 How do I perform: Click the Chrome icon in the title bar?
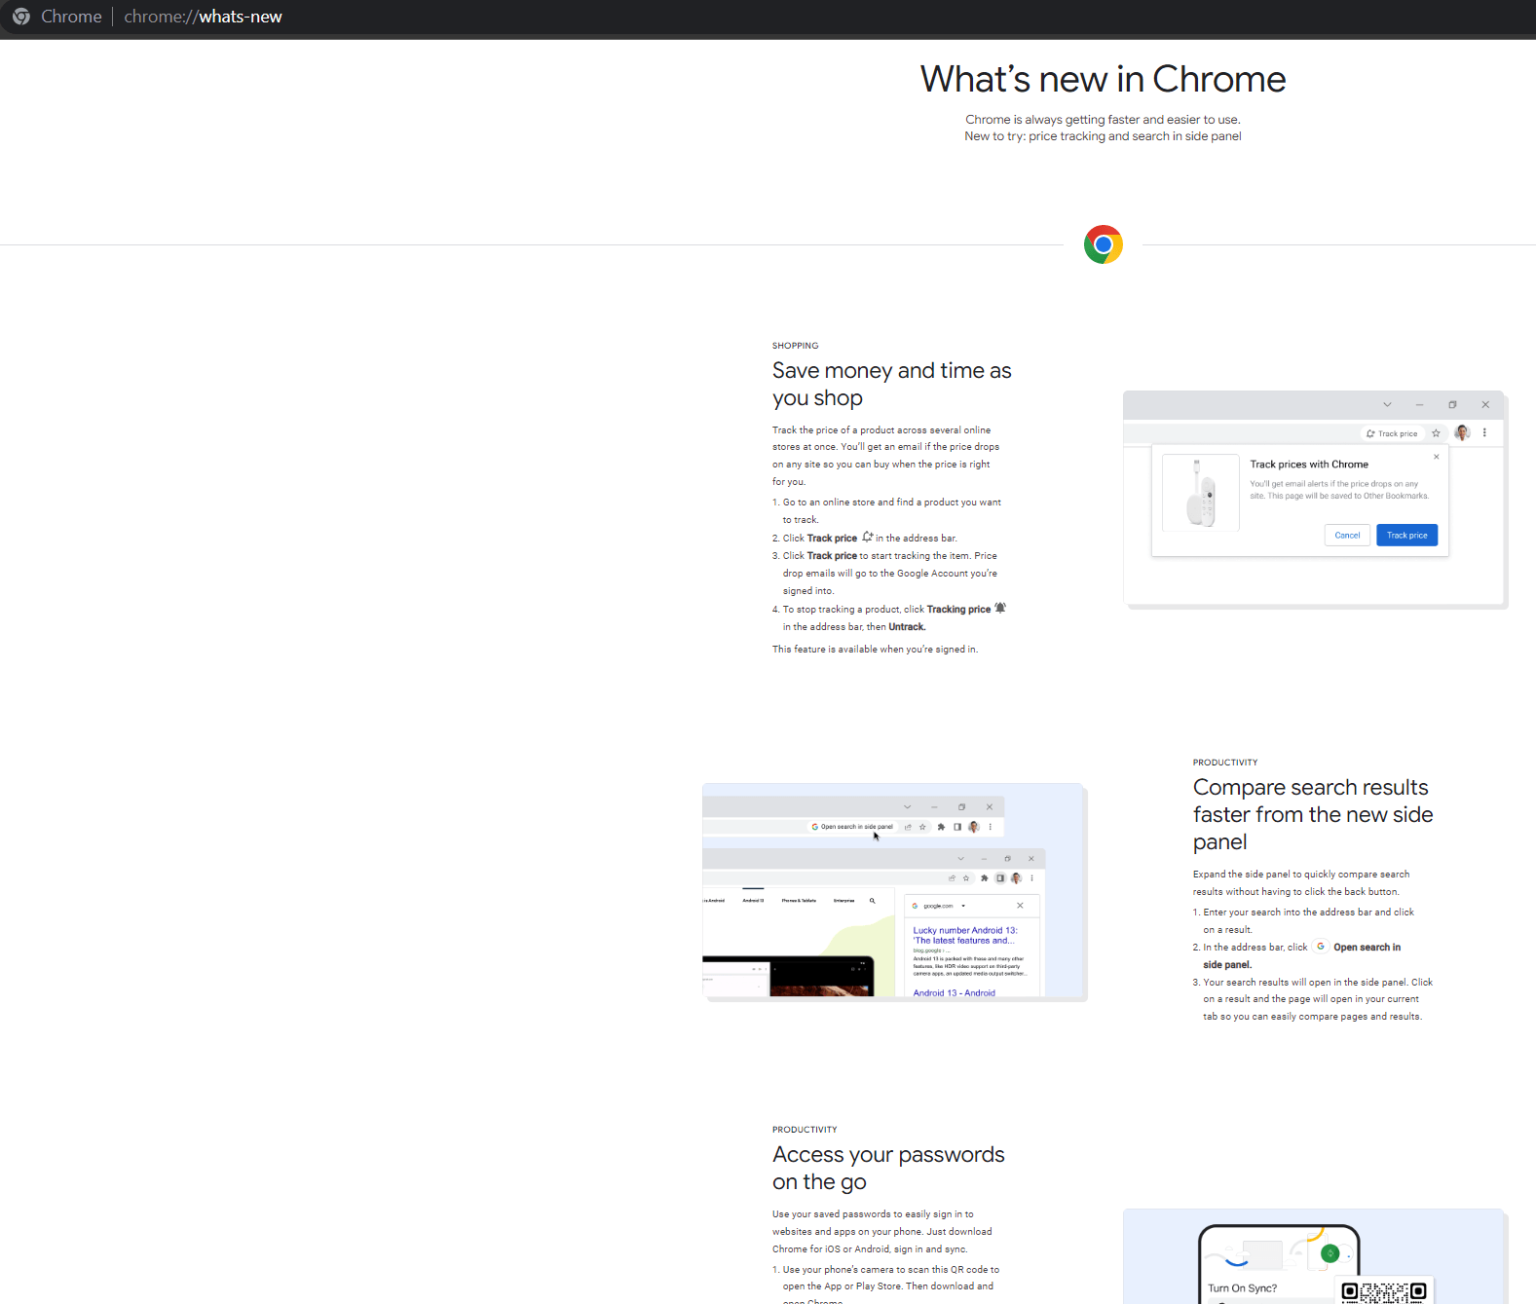20,16
